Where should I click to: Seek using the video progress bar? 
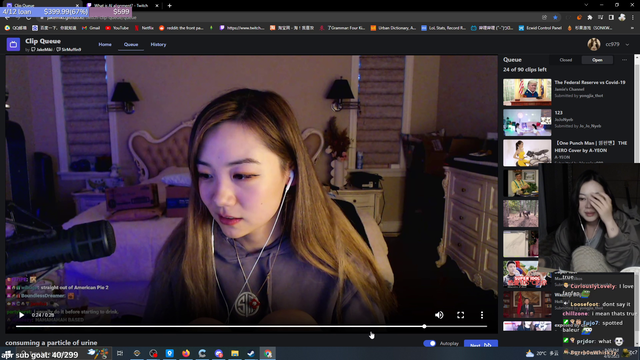tap(251, 327)
